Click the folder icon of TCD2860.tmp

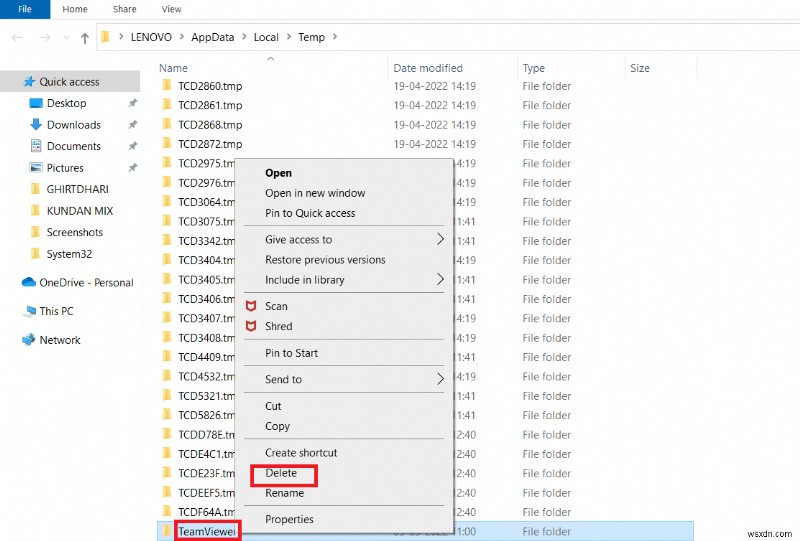click(166, 85)
